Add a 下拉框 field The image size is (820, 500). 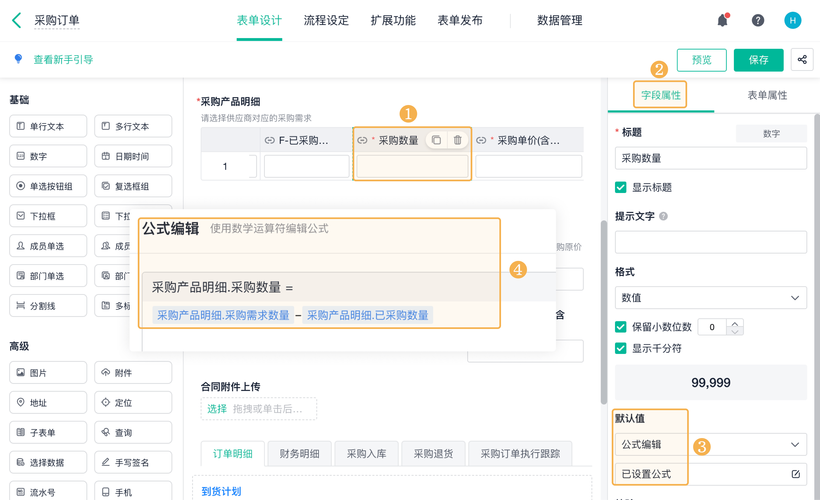tap(48, 215)
